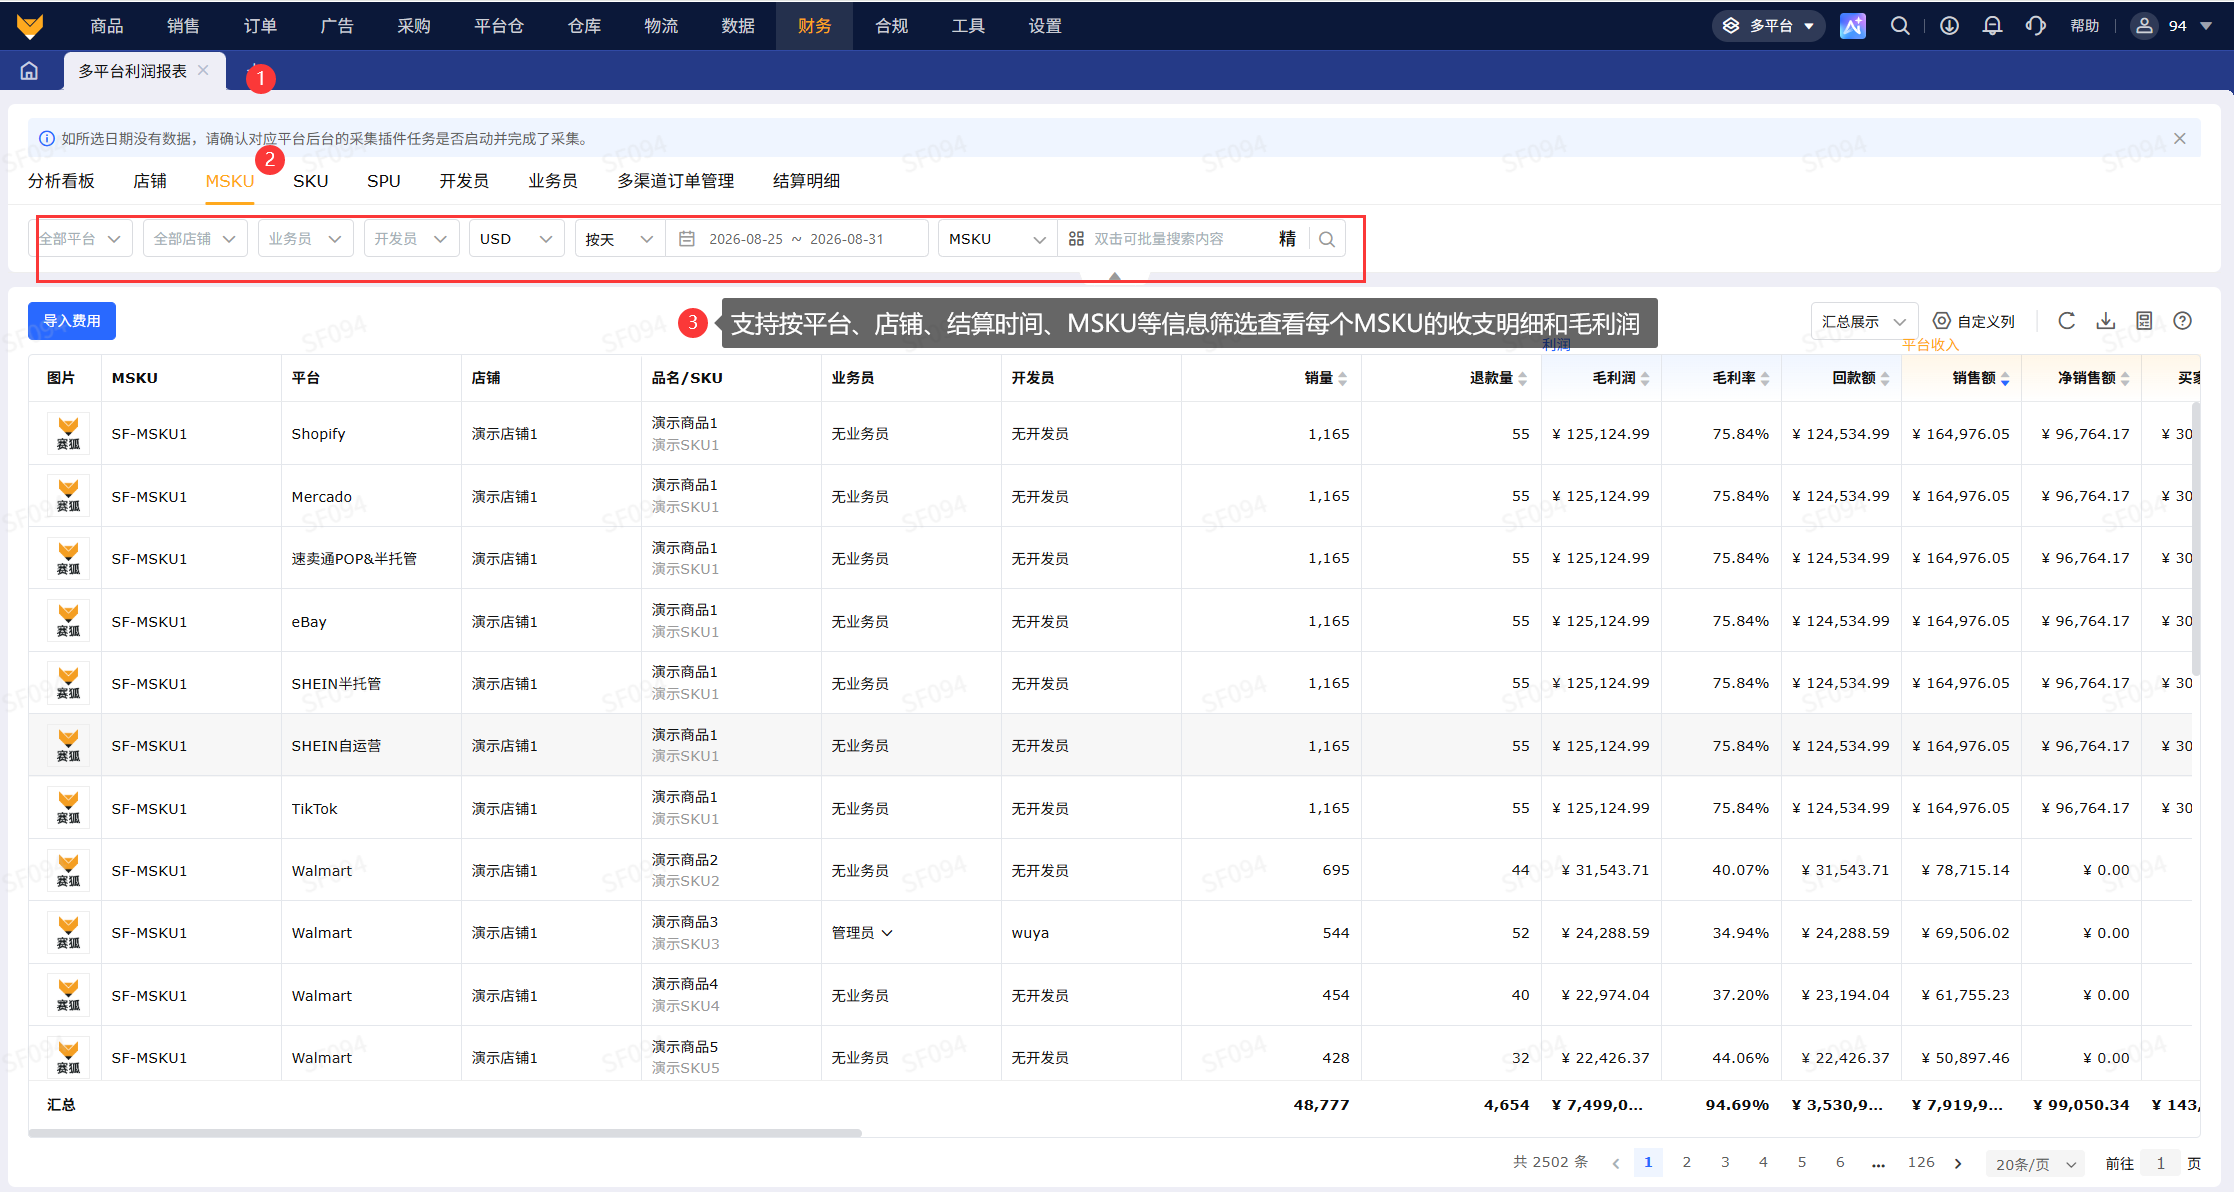Image resolution: width=2234 pixels, height=1192 pixels.
Task: Click the date range picker field
Action: (x=797, y=239)
